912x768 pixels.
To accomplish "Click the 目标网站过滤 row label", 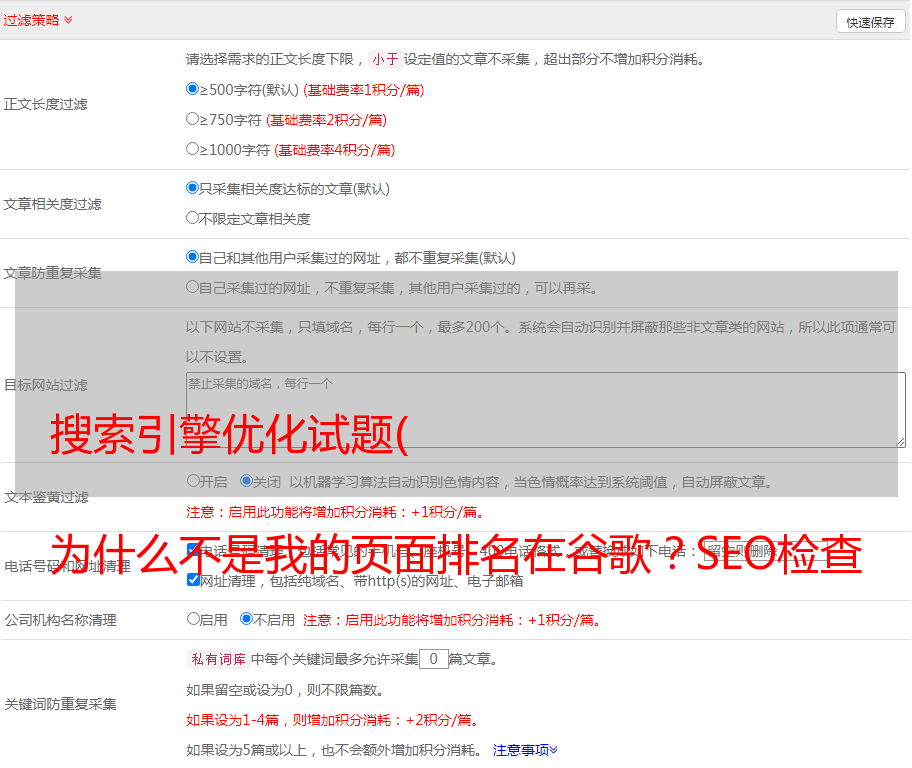I will tap(45, 385).
